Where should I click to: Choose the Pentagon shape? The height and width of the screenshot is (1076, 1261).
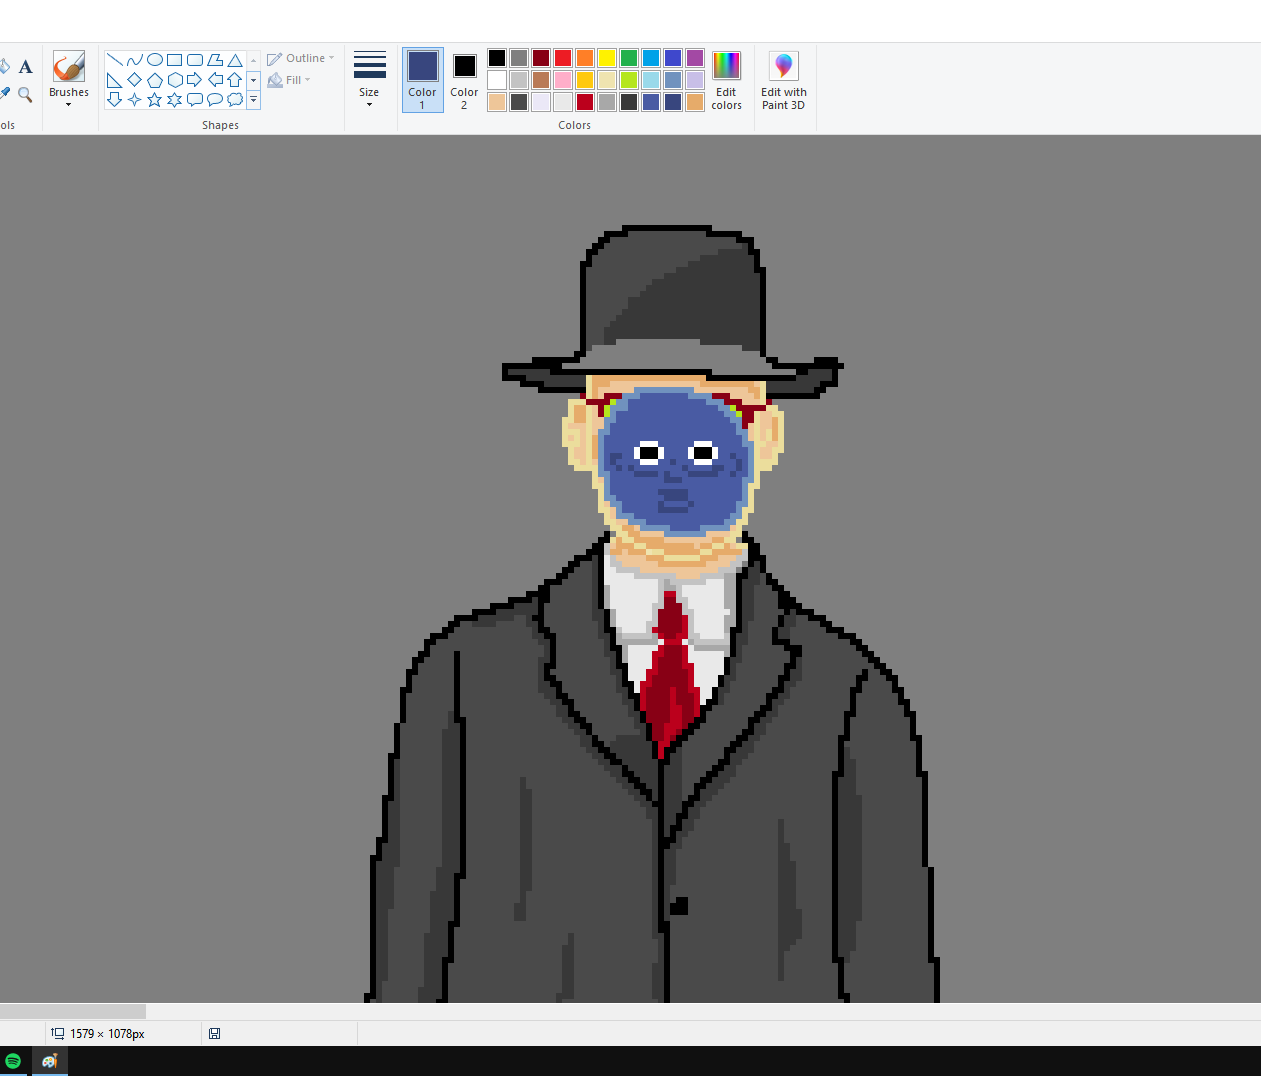155,80
